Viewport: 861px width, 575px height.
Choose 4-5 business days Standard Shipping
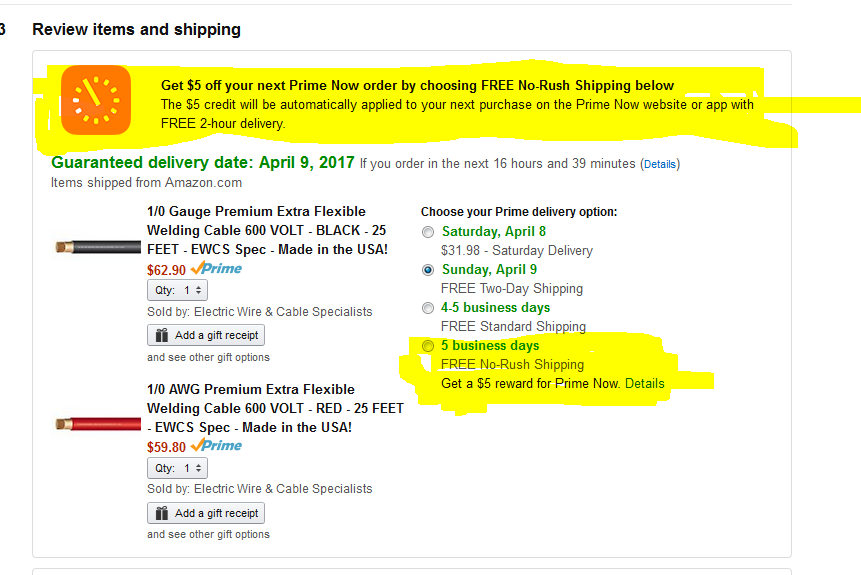(428, 308)
